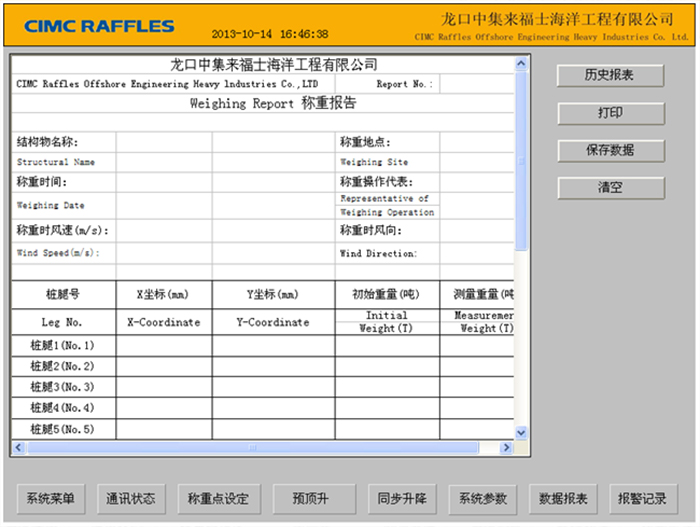Click the Y坐标(mm) column header

click(x=274, y=294)
